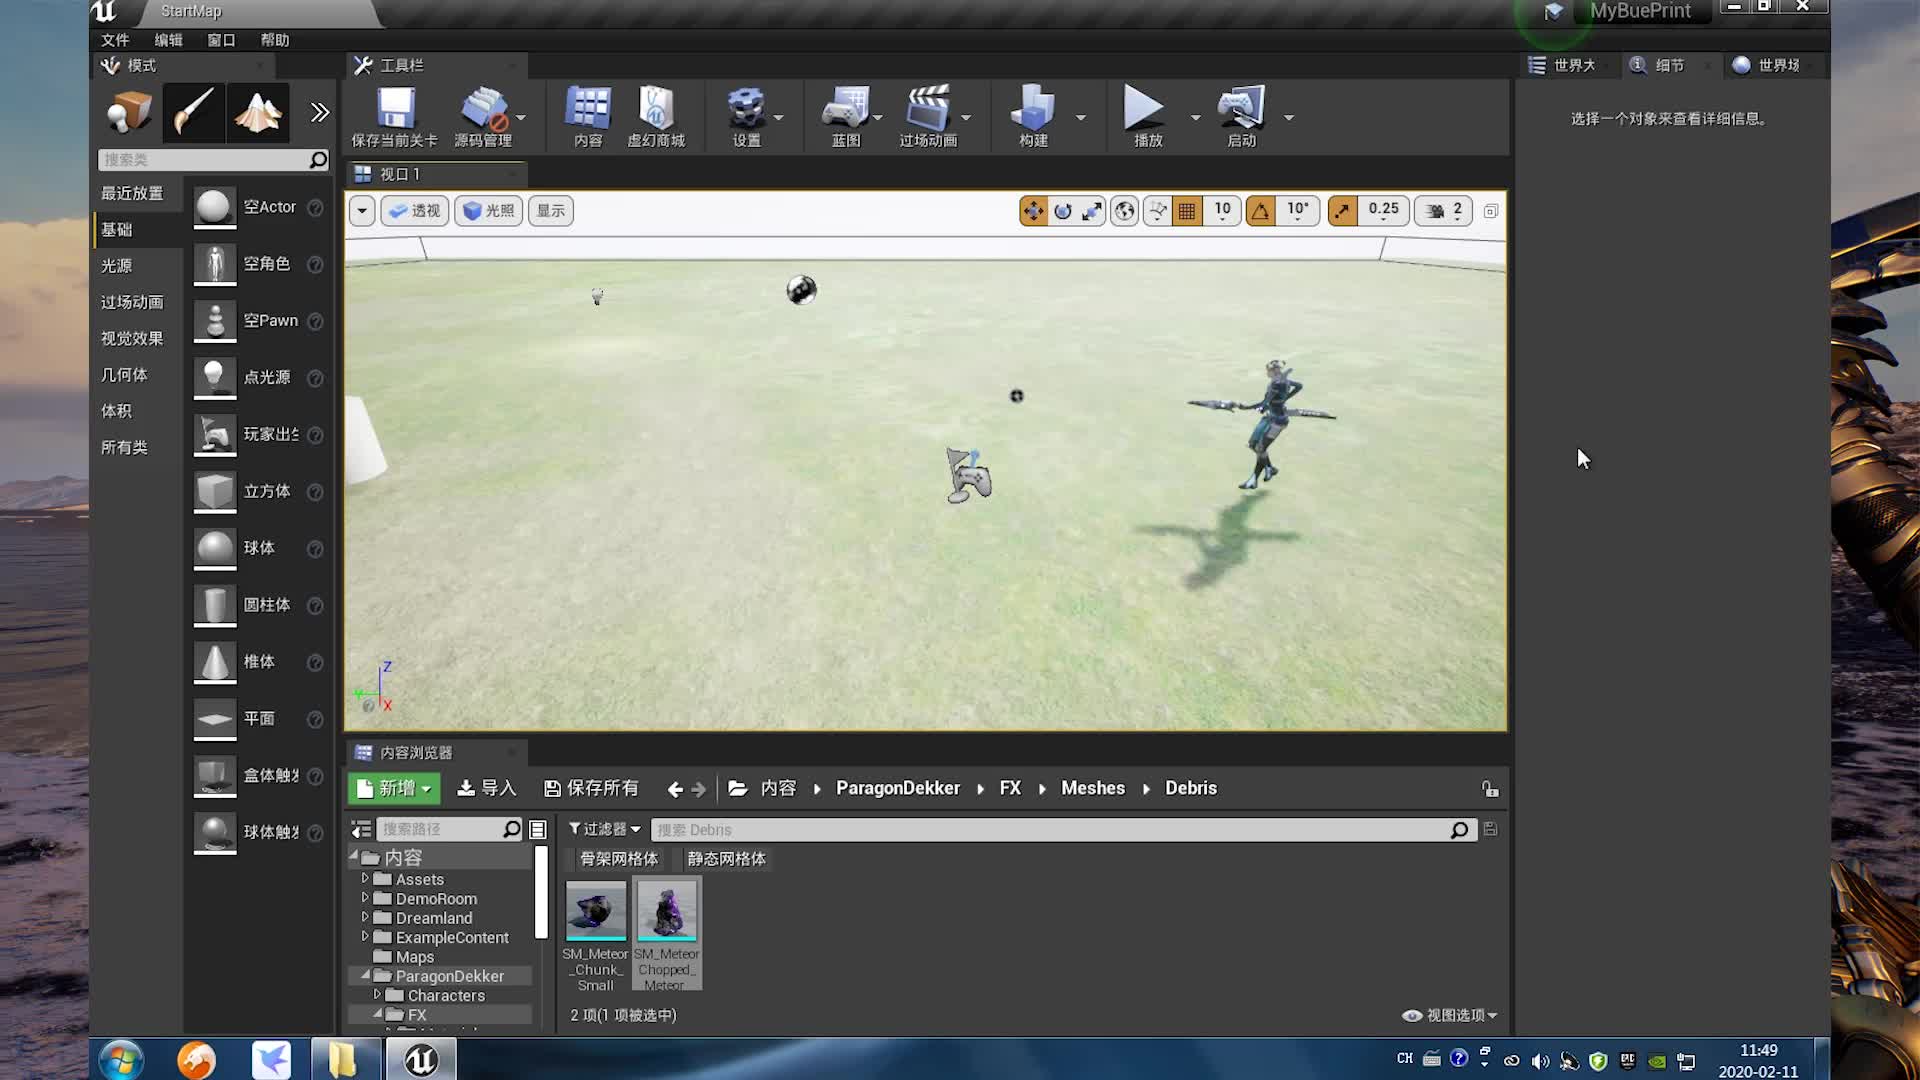Switch to the 细节 details tab

click(x=1669, y=65)
